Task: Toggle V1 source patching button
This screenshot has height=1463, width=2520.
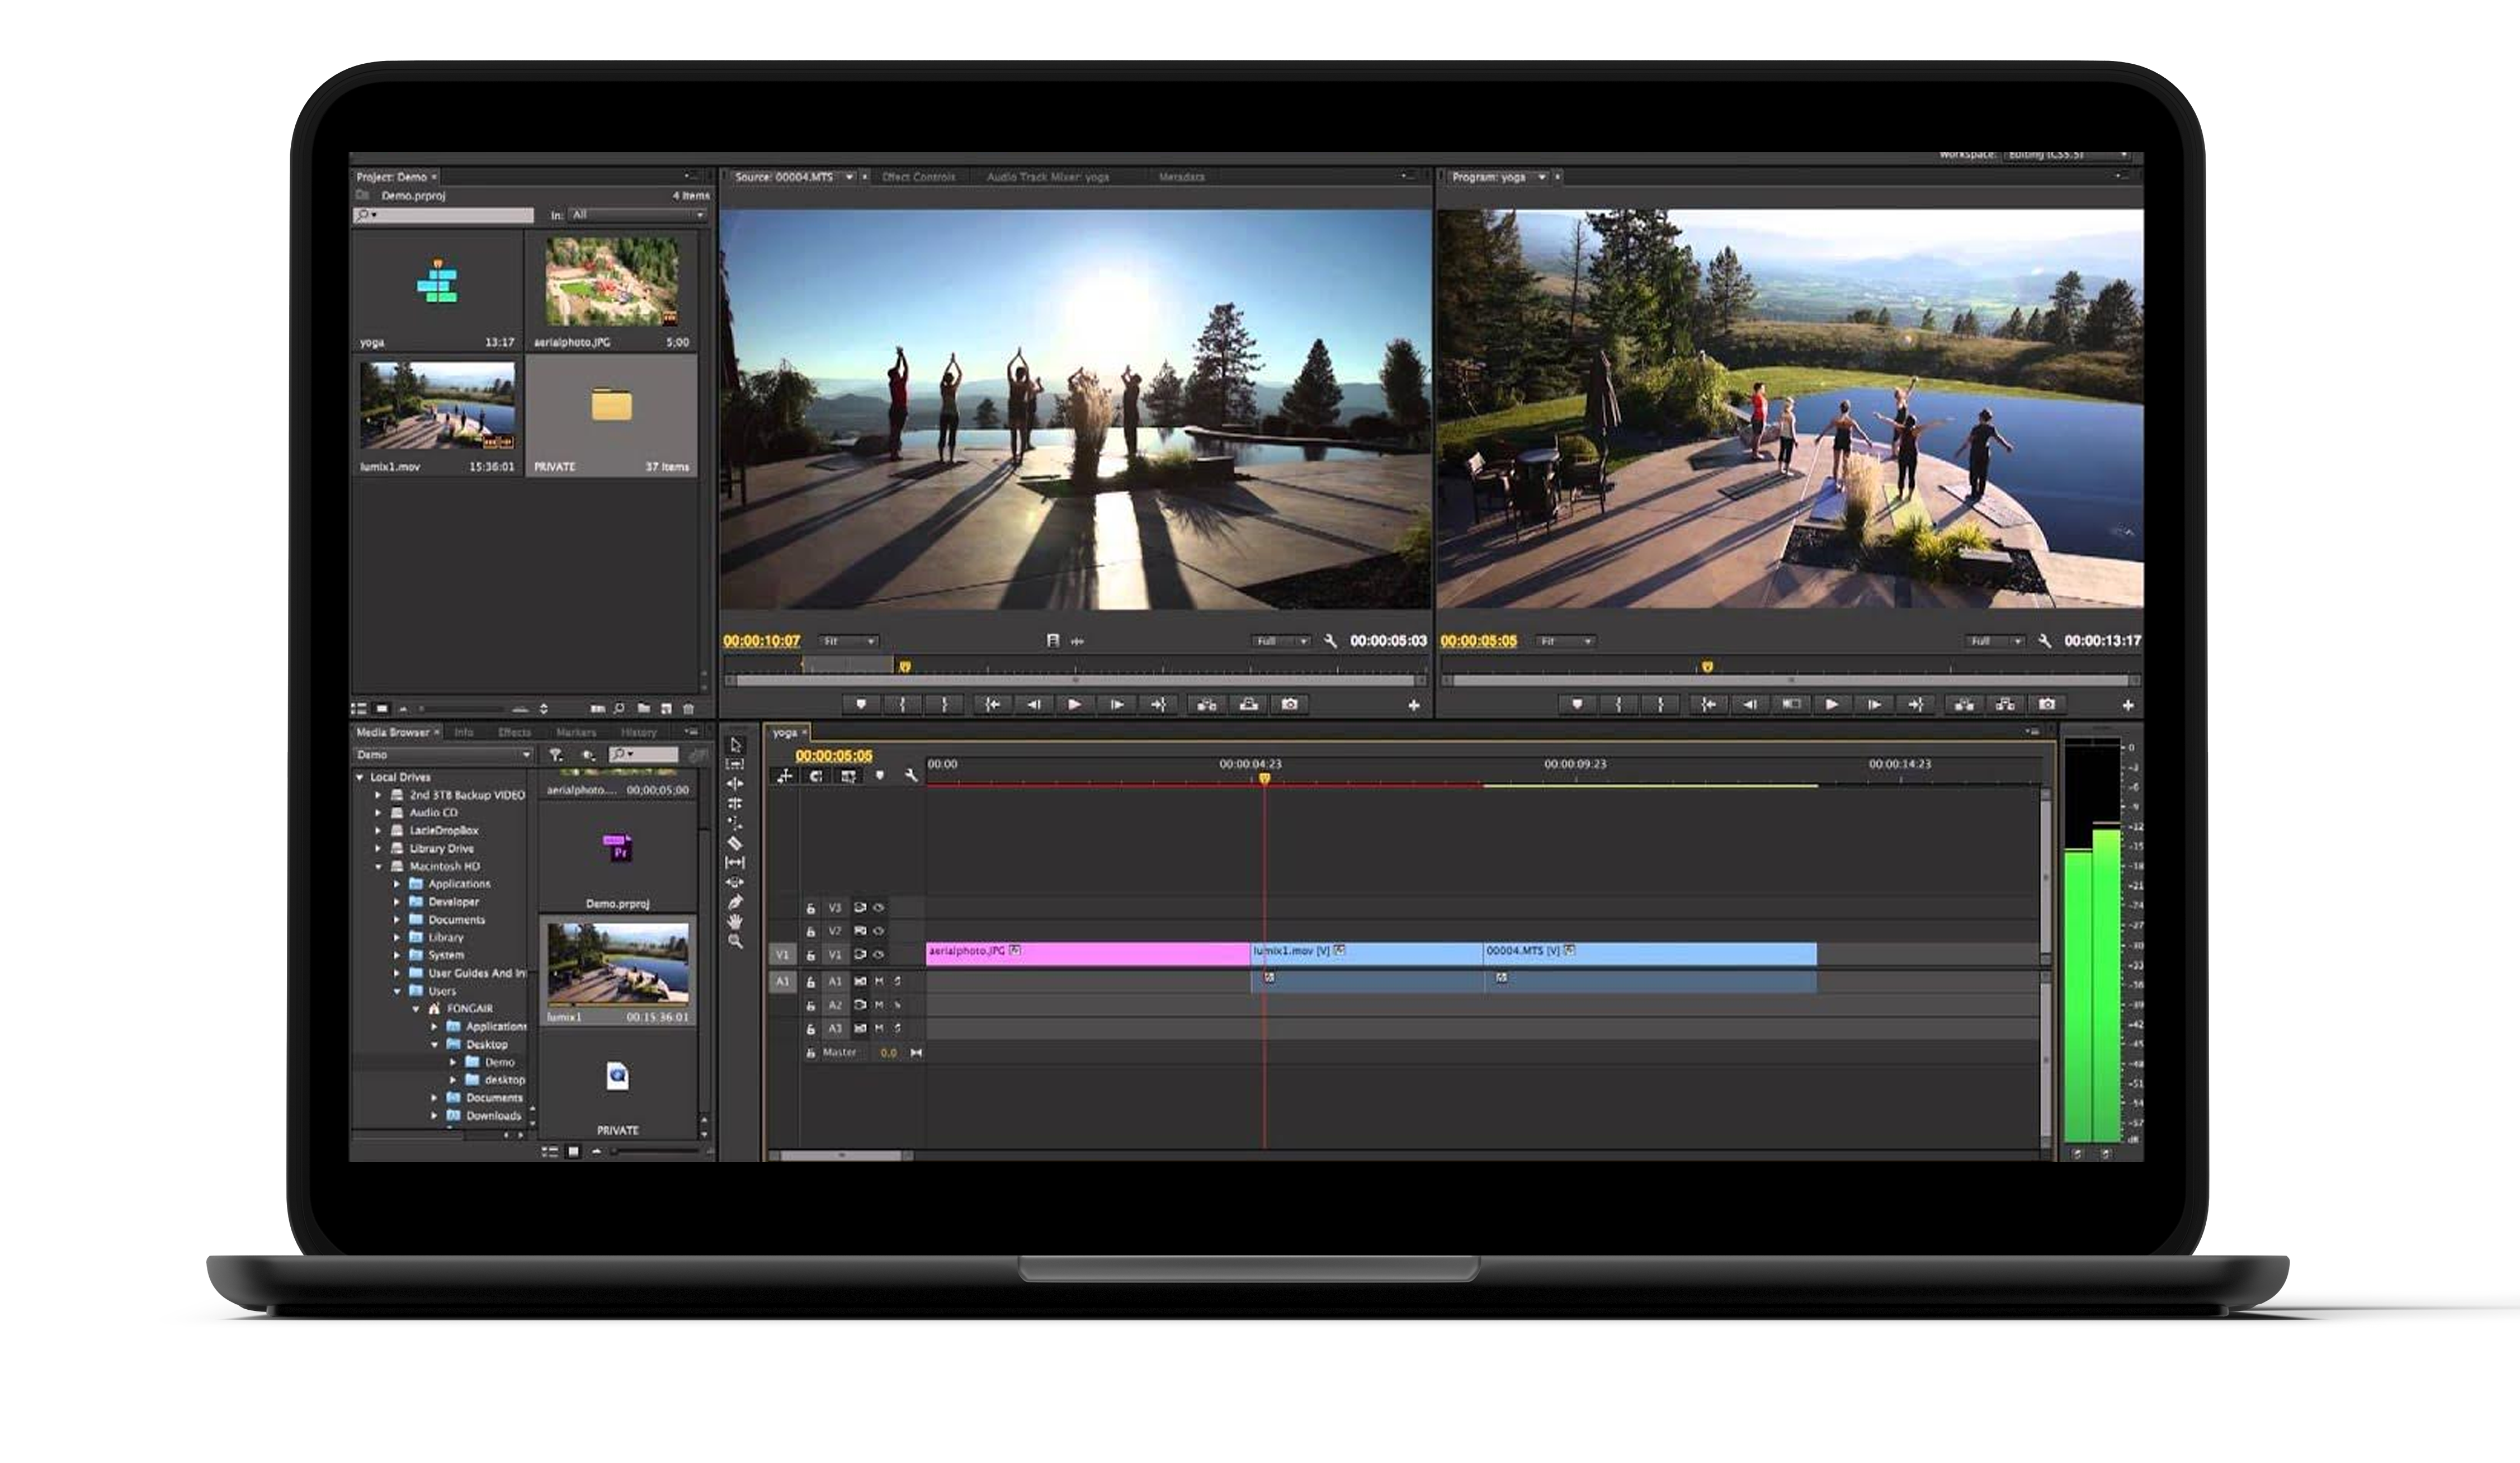Action: tap(783, 955)
